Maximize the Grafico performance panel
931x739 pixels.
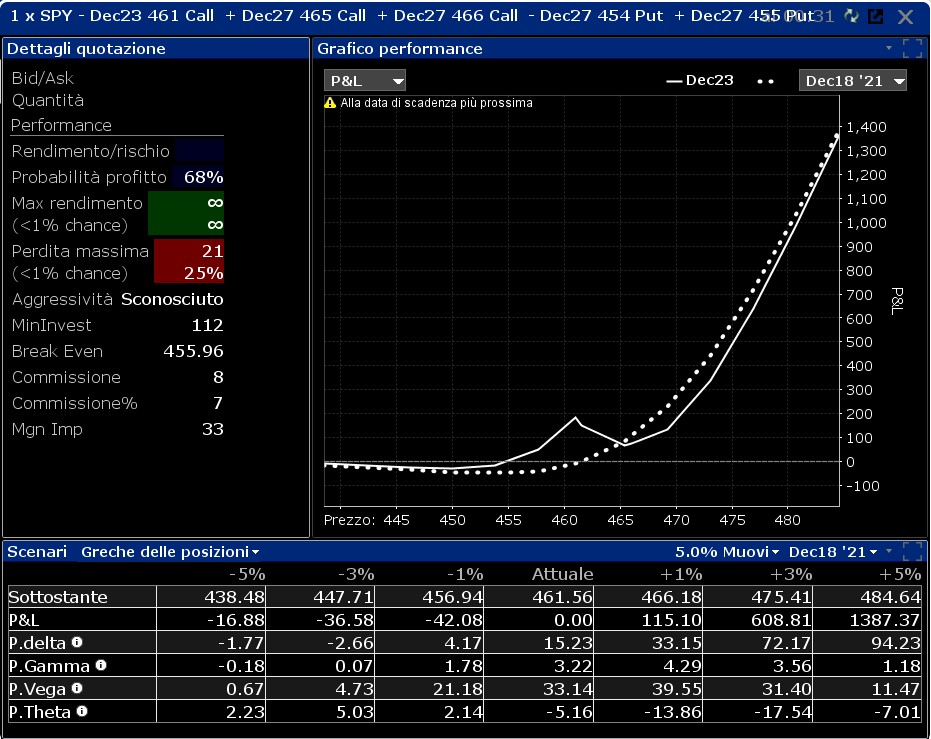913,49
